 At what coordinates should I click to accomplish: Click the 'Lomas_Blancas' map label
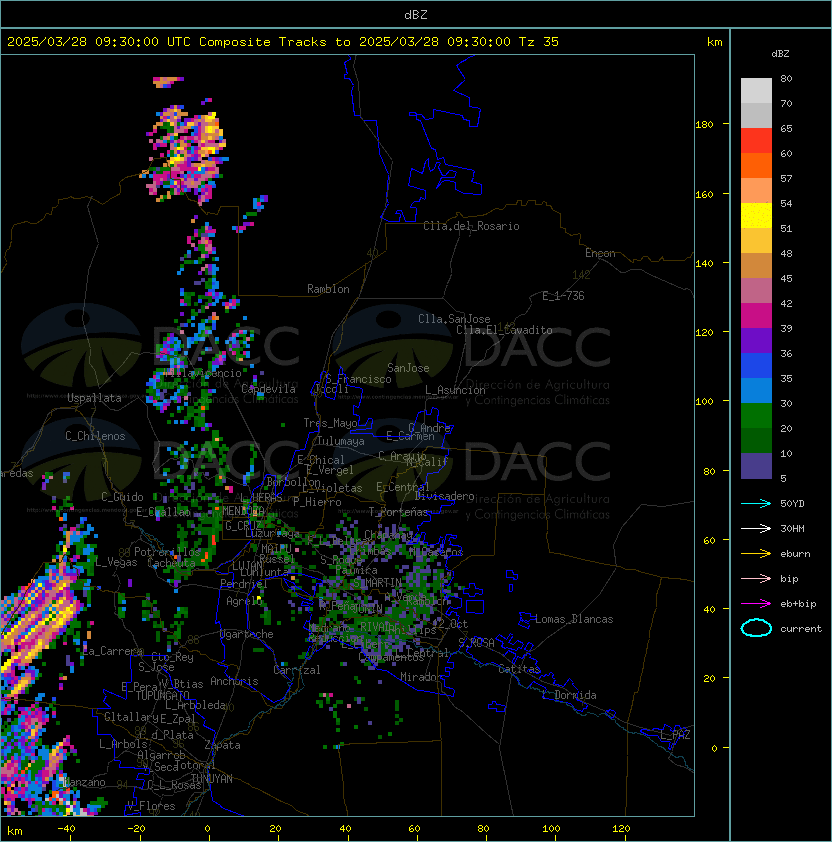(x=574, y=619)
